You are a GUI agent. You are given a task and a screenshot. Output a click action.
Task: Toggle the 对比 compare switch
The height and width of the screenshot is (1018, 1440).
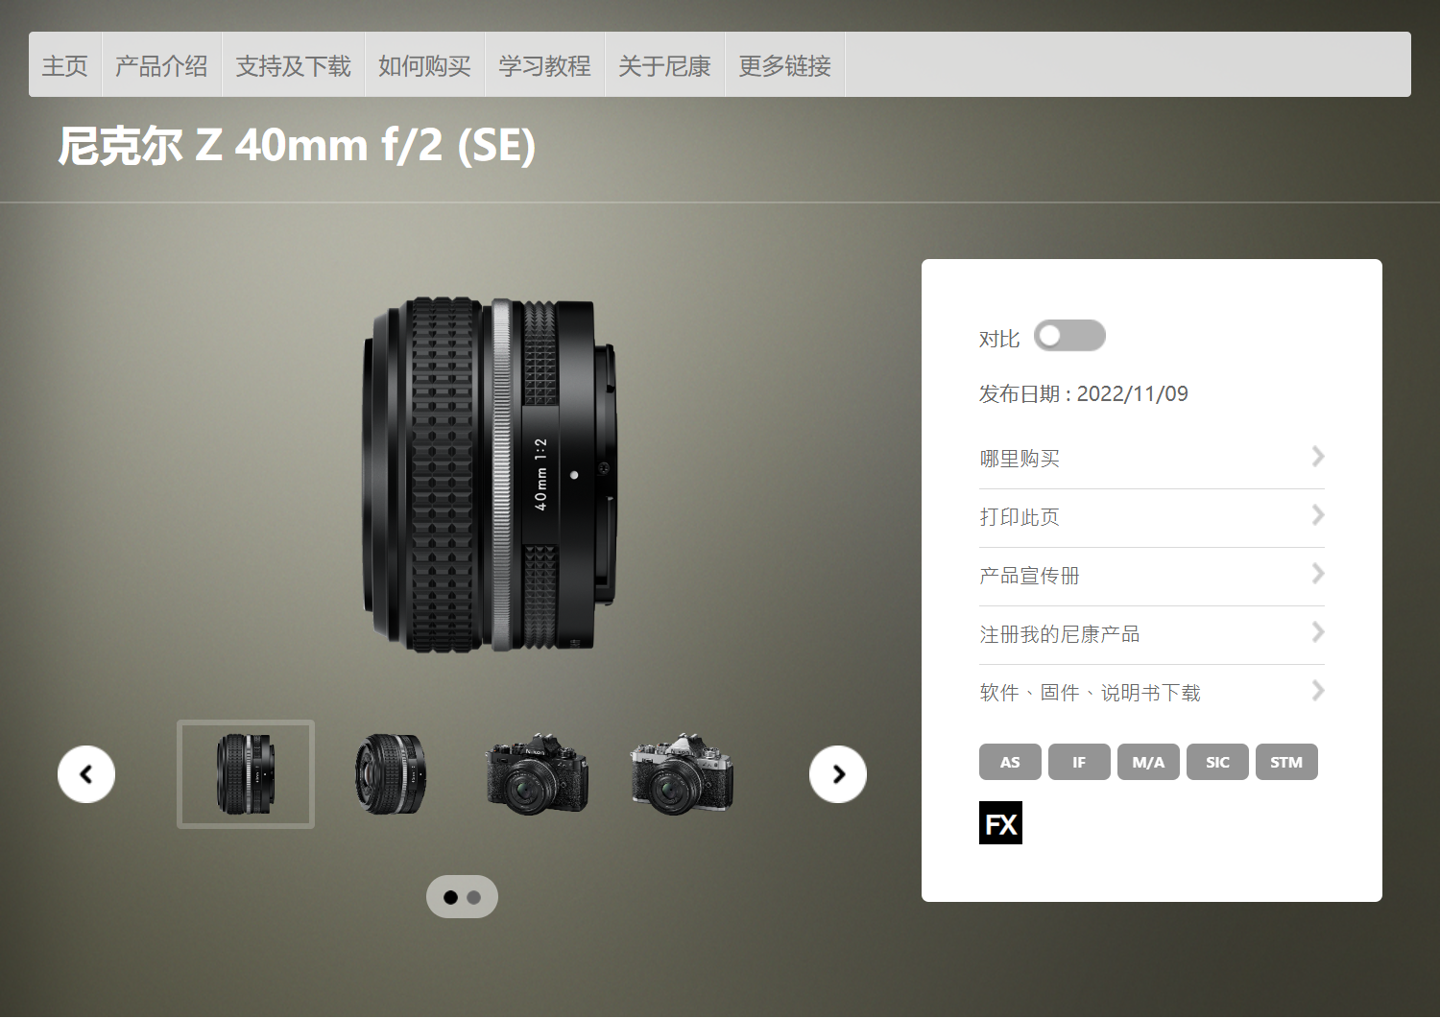click(1069, 336)
